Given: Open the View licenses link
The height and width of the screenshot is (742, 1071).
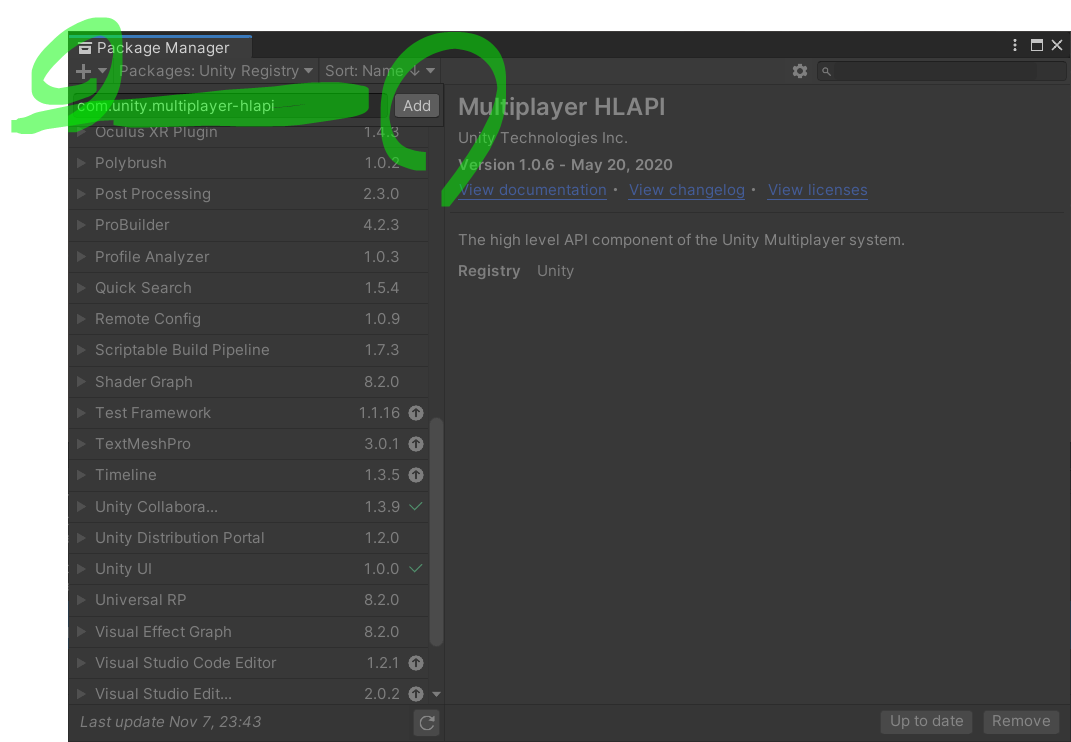Looking at the screenshot, I should [818, 190].
